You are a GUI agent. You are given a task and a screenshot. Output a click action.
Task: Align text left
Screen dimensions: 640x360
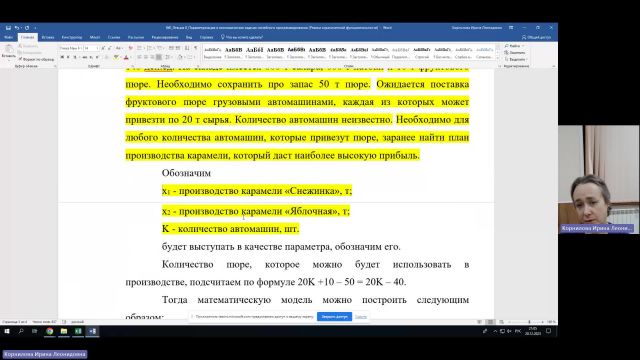pos(139,57)
